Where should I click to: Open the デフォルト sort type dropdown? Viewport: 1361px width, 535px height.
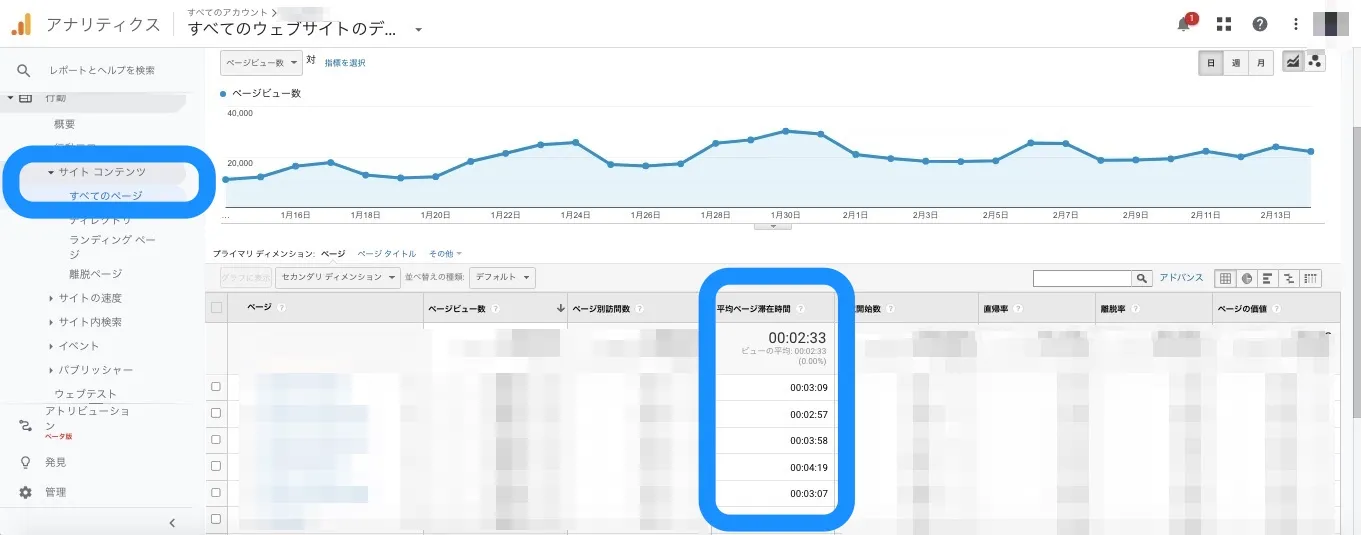click(503, 277)
